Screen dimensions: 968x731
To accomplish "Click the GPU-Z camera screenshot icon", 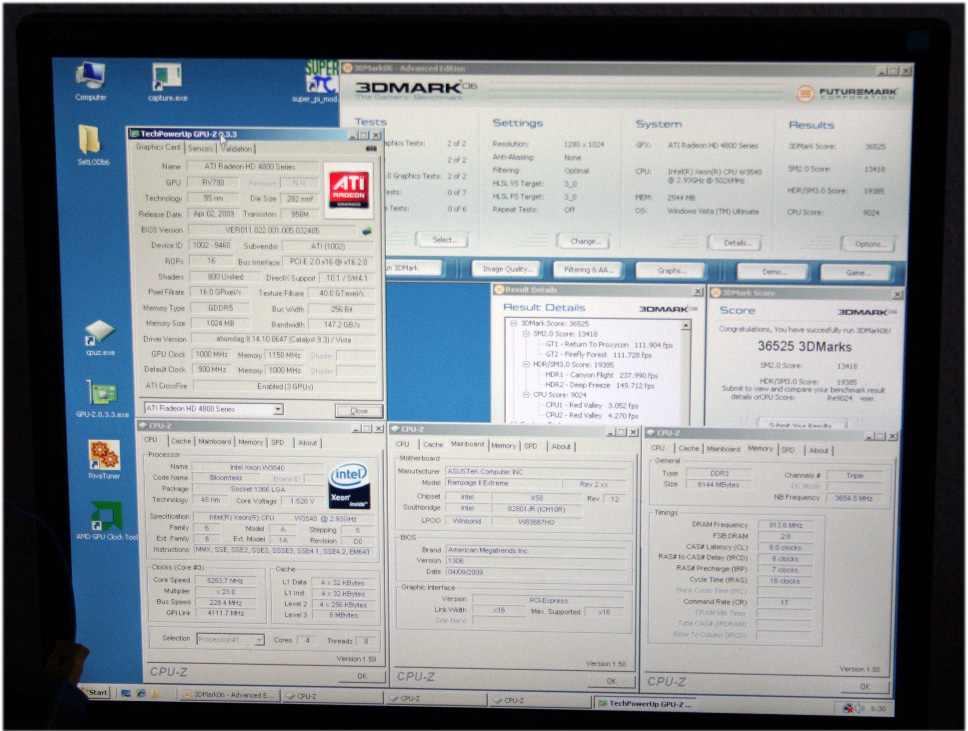I will click(371, 149).
